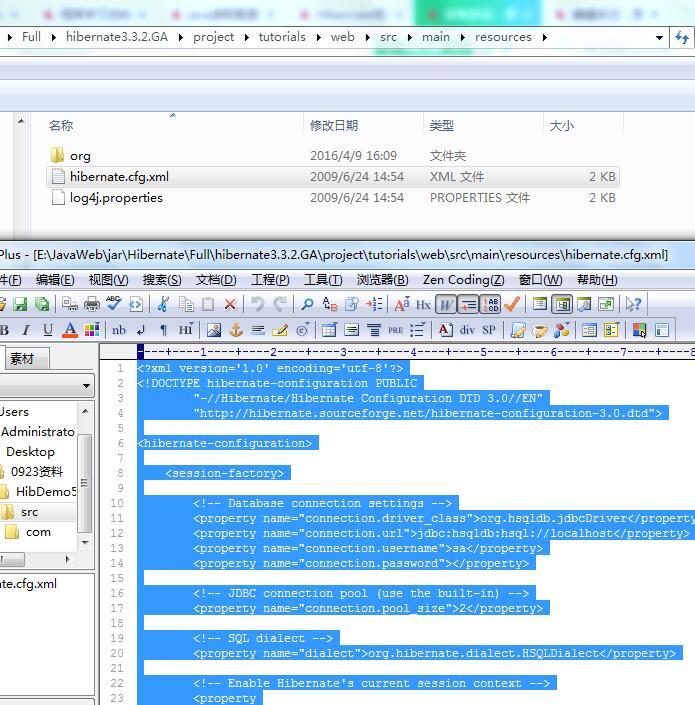
Task: Select log4j.properties in Explorer file list
Action: tap(333, 198)
